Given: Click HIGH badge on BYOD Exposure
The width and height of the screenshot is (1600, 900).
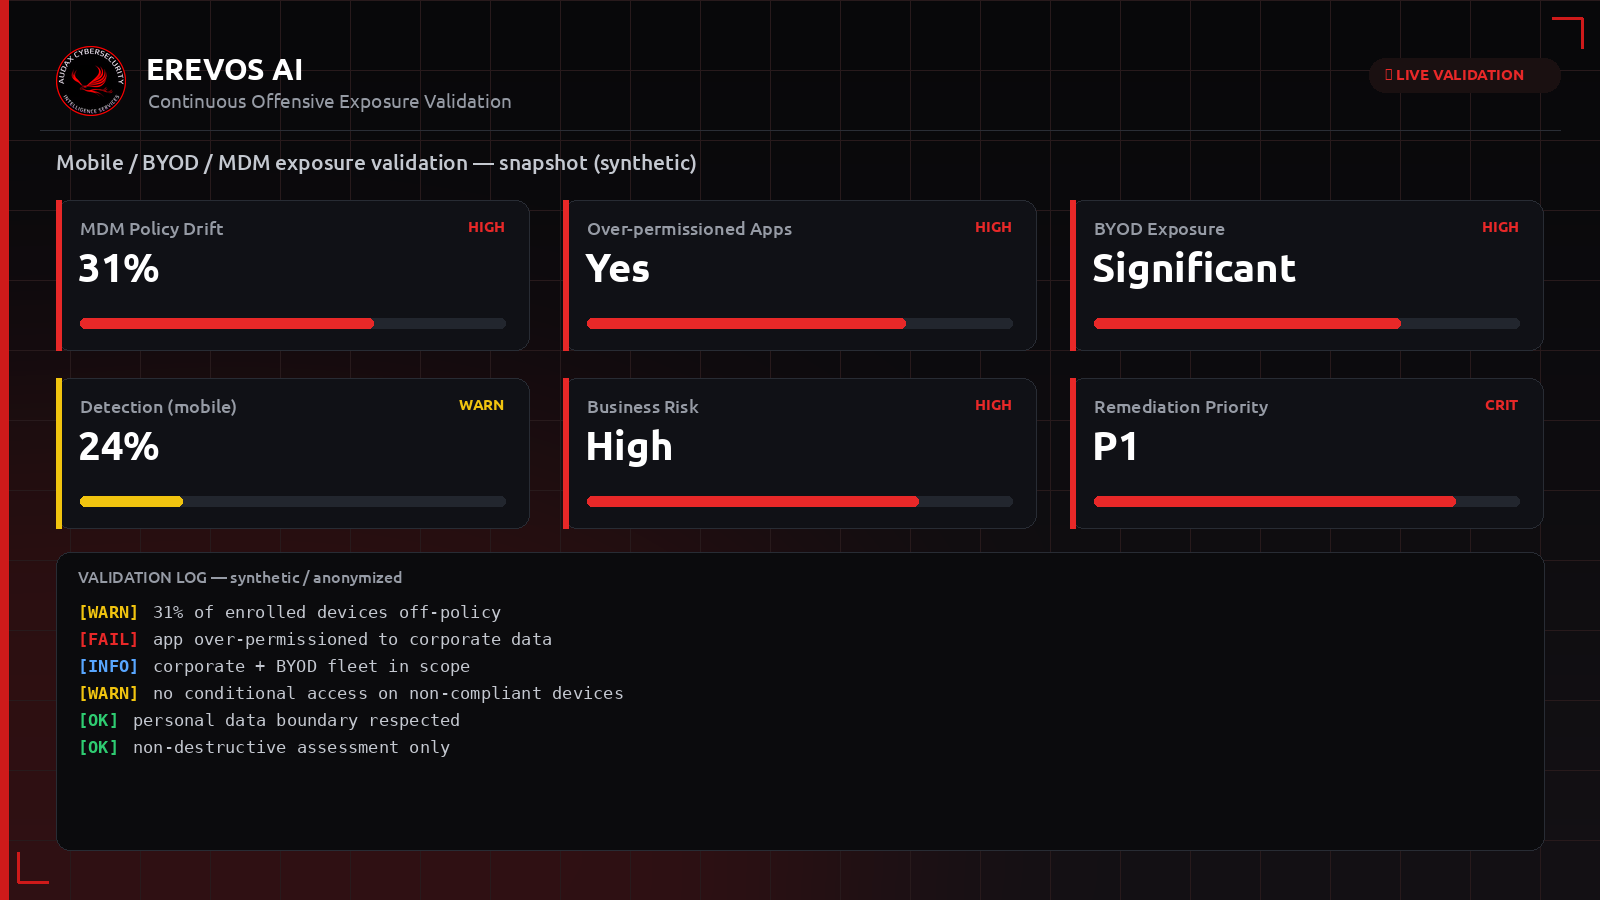Looking at the screenshot, I should [x=1500, y=227].
